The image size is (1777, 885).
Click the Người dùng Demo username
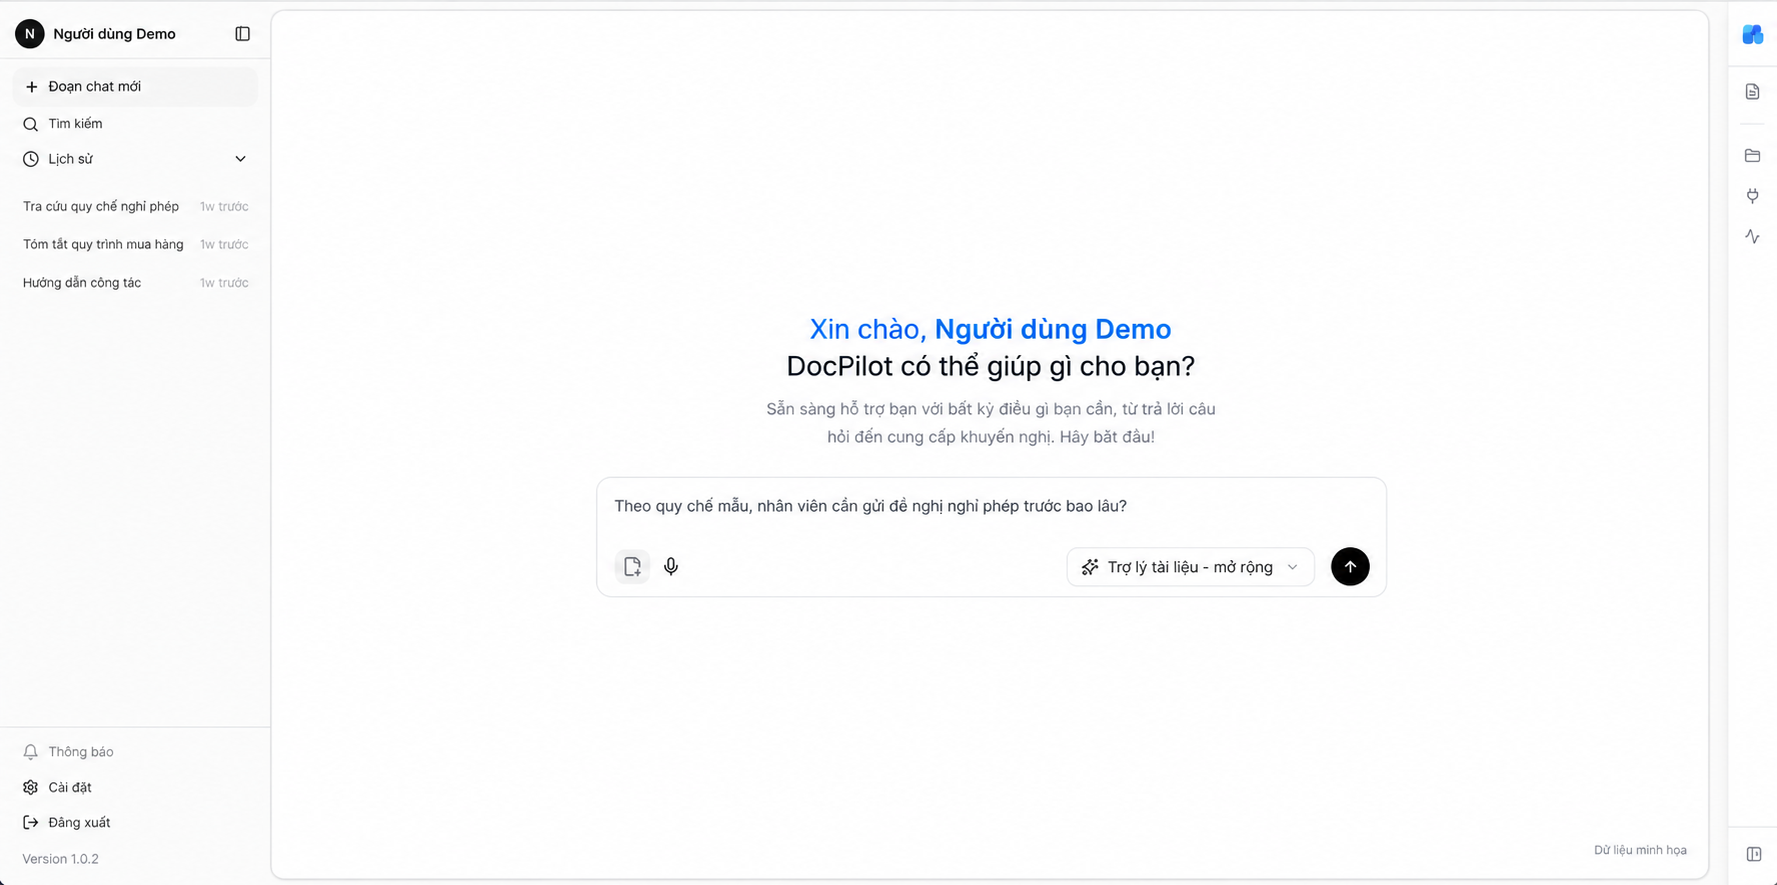coord(114,34)
